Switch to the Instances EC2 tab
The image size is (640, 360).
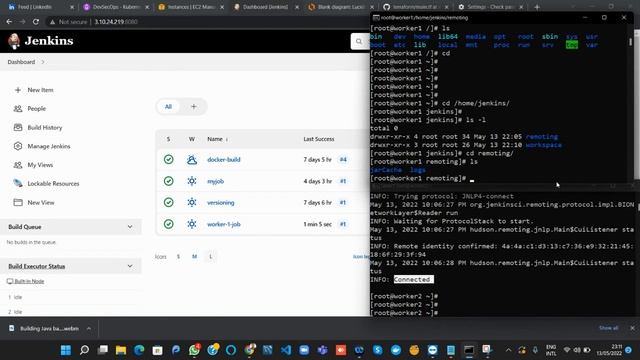click(190, 7)
